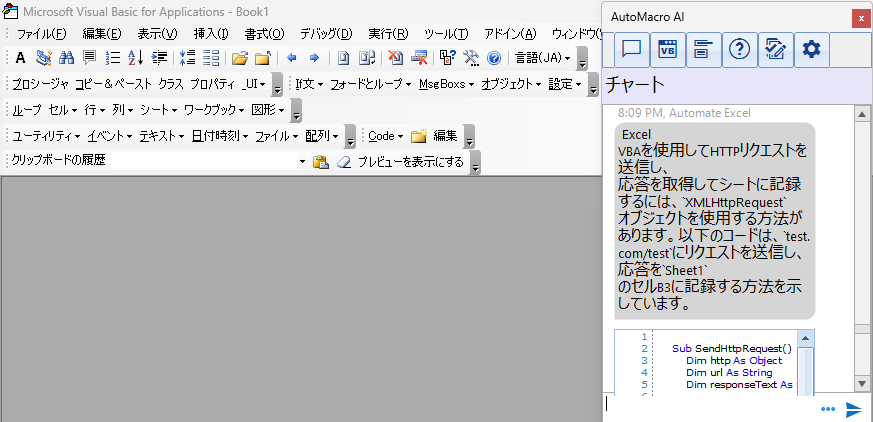Image resolution: width=873 pixels, height=422 pixels.
Task: Click the three-dot more options icon
Action: pyautogui.click(x=828, y=410)
